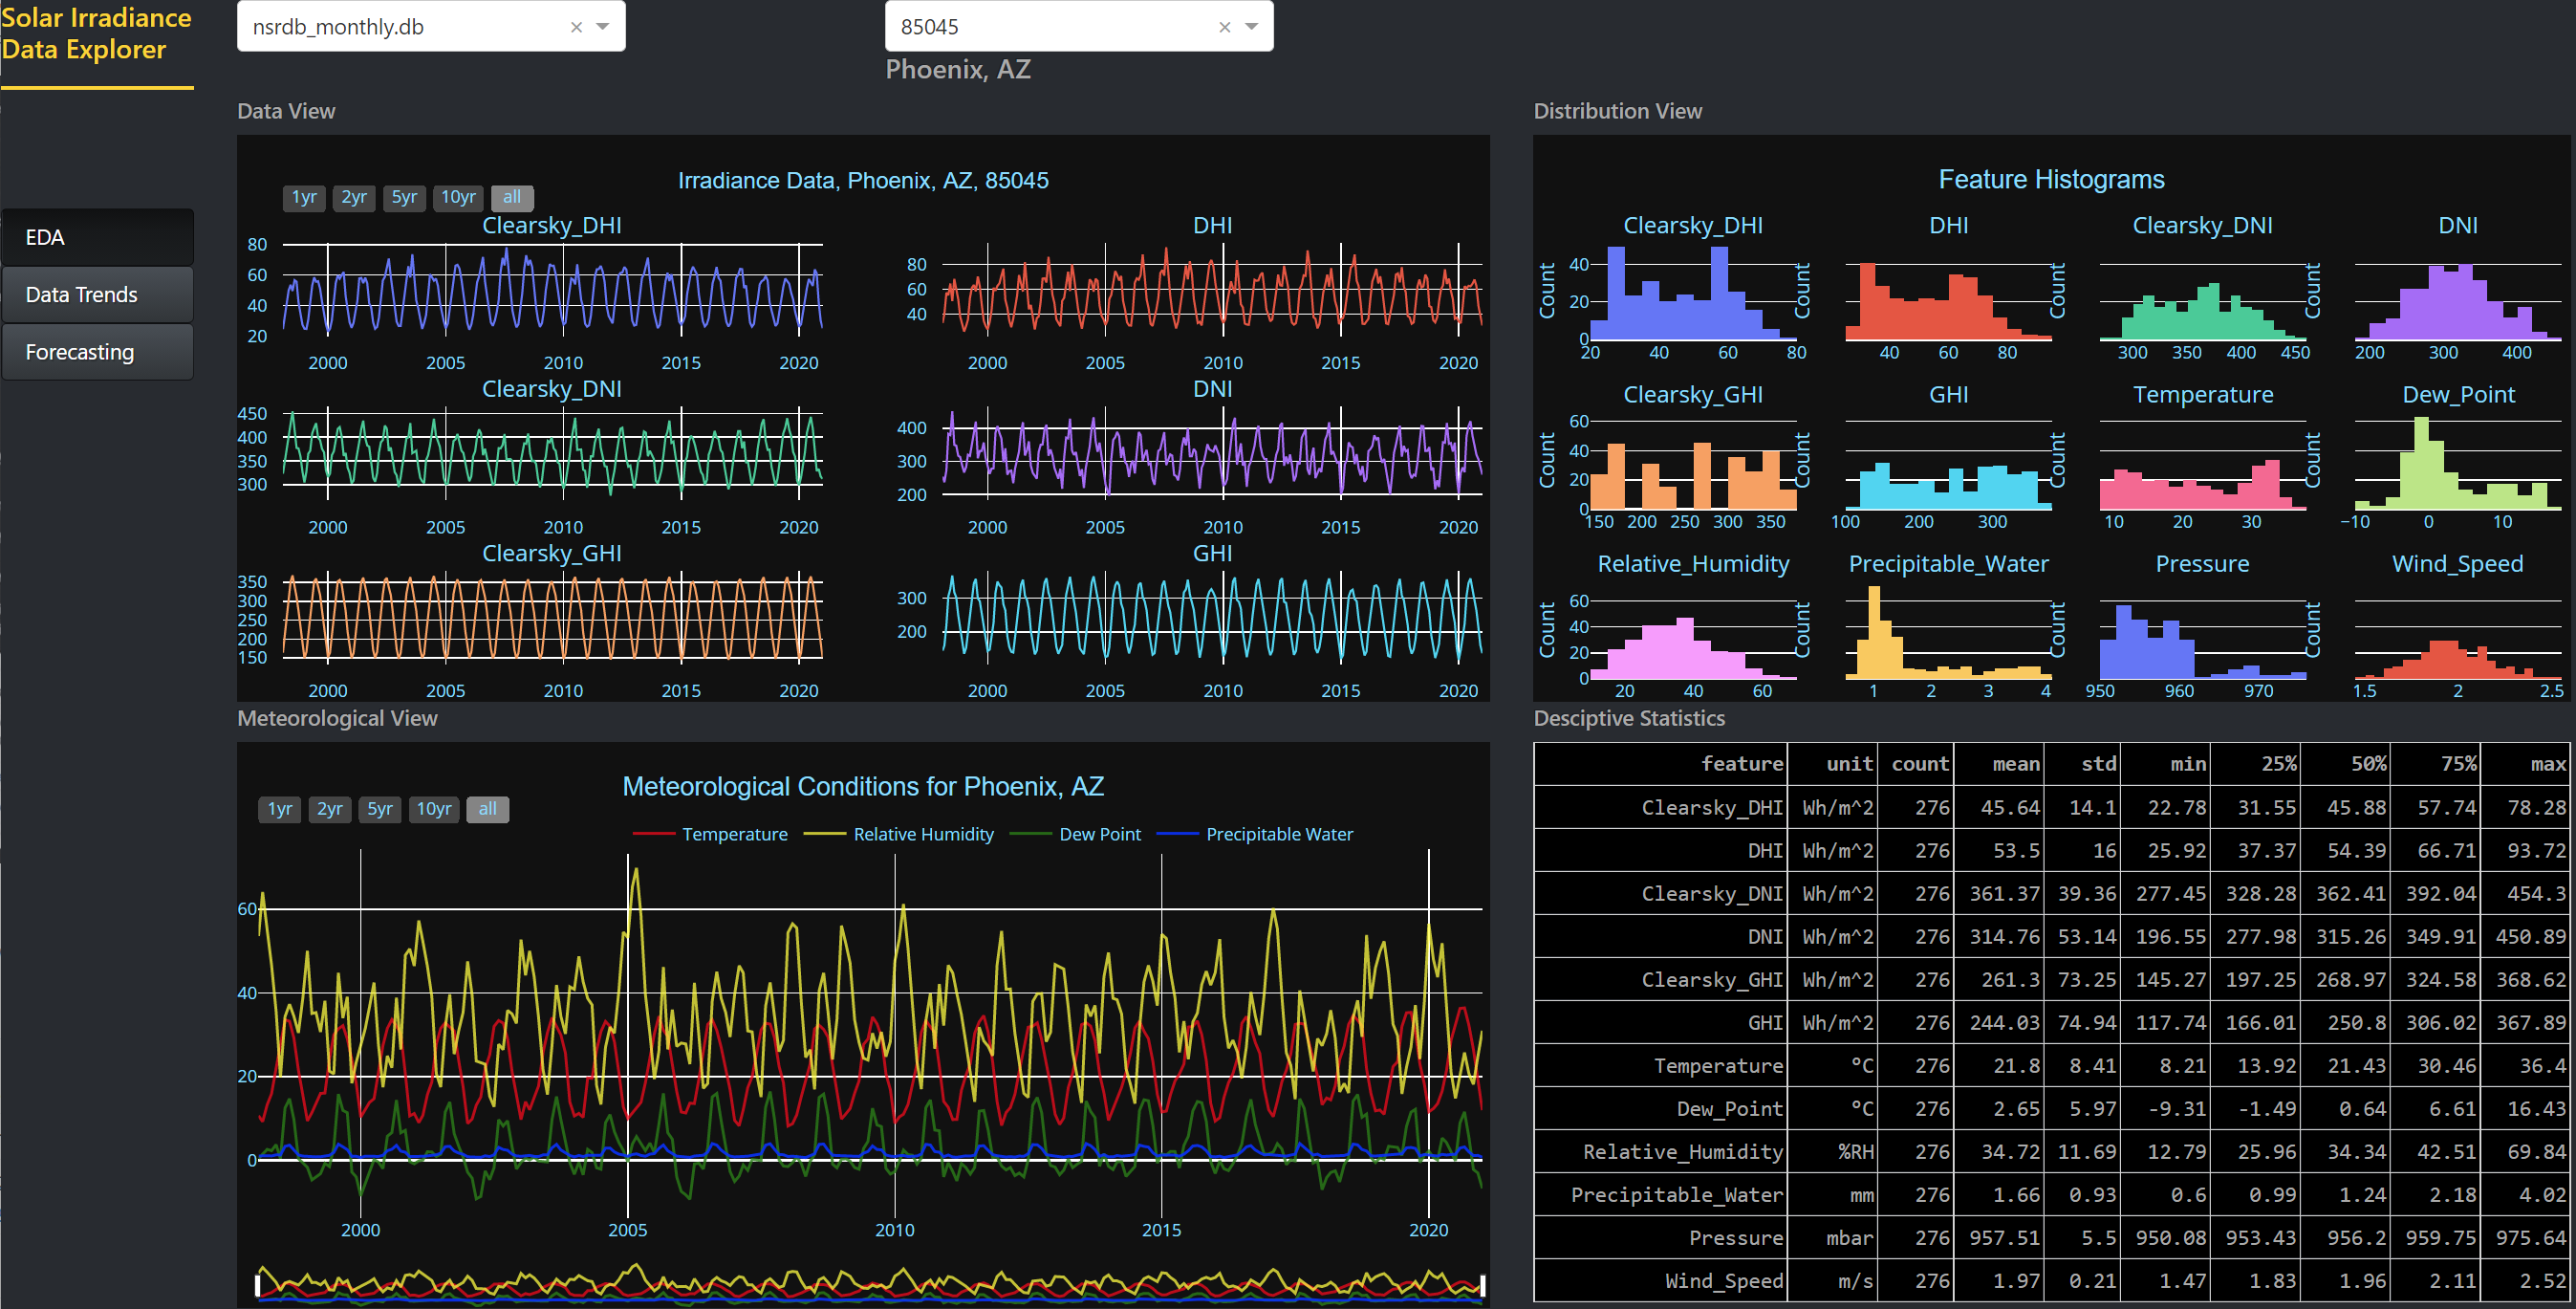Click the Clearsky_DHI histogram
Screen dimensions: 2576x1309
(x=1693, y=295)
